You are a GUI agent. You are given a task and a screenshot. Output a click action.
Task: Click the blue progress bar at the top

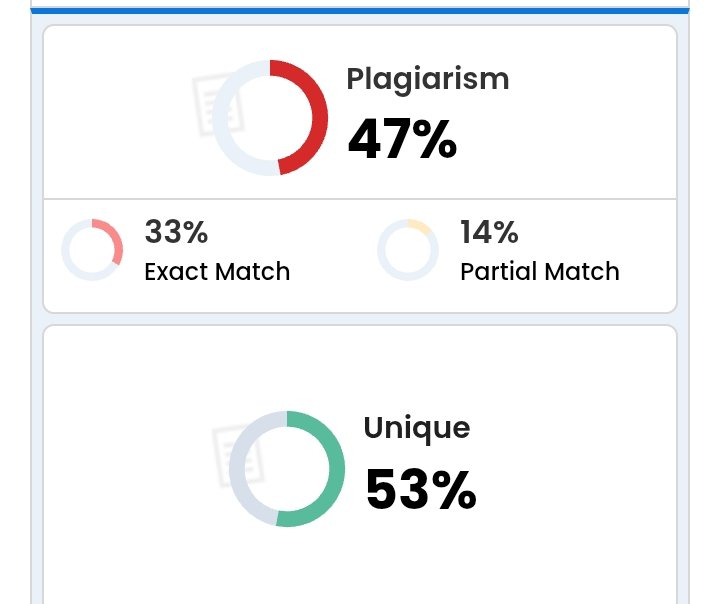pyautogui.click(x=360, y=11)
